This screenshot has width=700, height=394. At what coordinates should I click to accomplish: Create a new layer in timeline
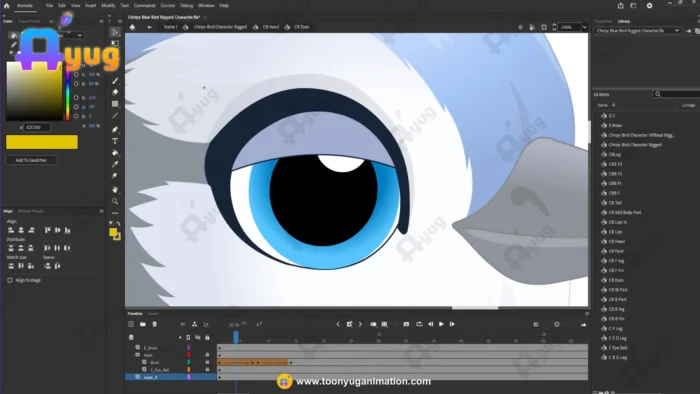tap(131, 324)
